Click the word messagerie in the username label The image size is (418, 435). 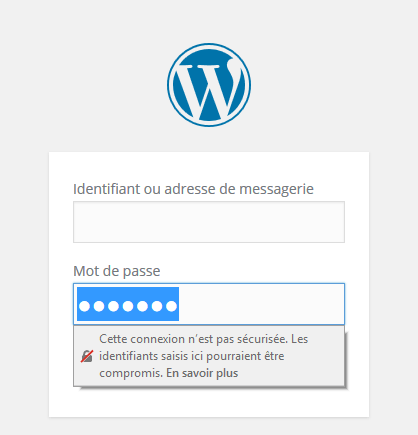pos(276,190)
